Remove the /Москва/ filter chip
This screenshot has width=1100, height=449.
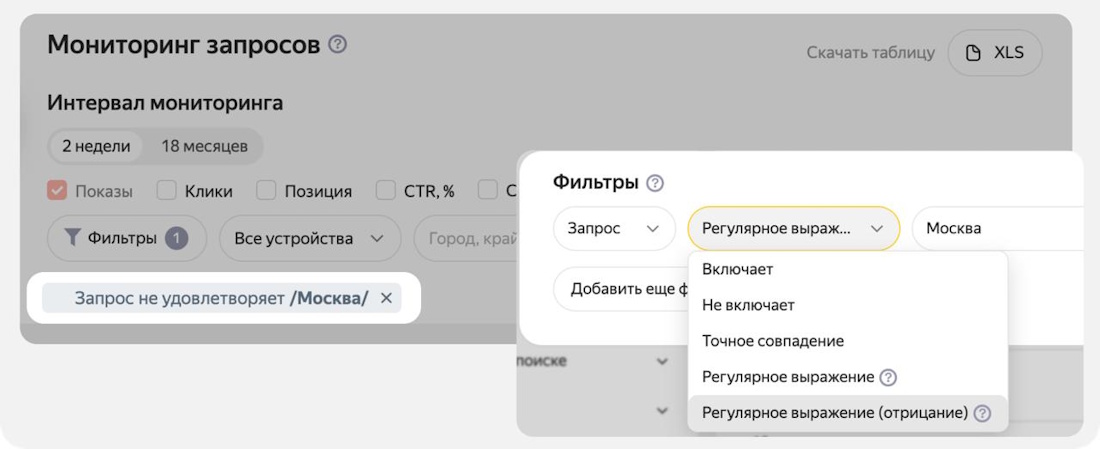click(x=386, y=298)
